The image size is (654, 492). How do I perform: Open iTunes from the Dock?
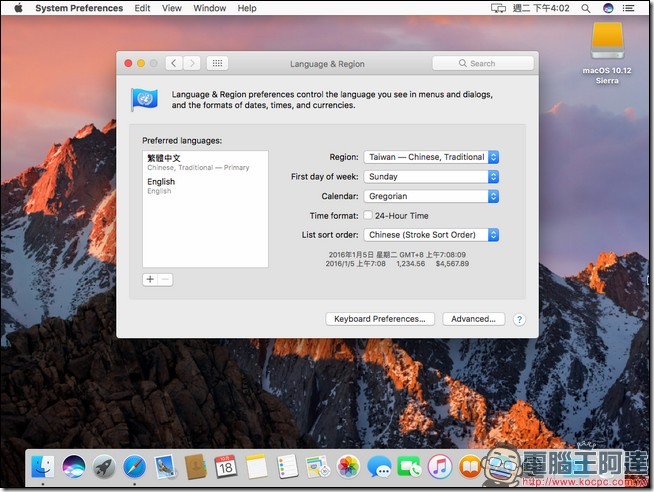[x=440, y=466]
